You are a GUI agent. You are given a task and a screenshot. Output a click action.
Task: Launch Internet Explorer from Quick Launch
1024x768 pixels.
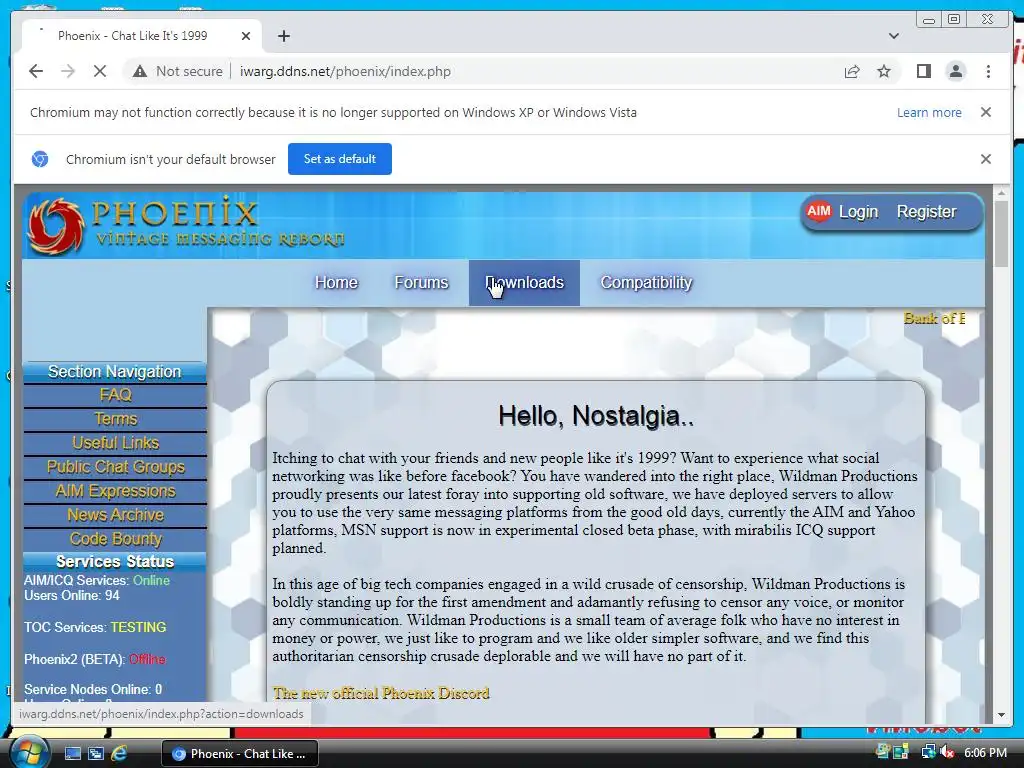point(119,754)
